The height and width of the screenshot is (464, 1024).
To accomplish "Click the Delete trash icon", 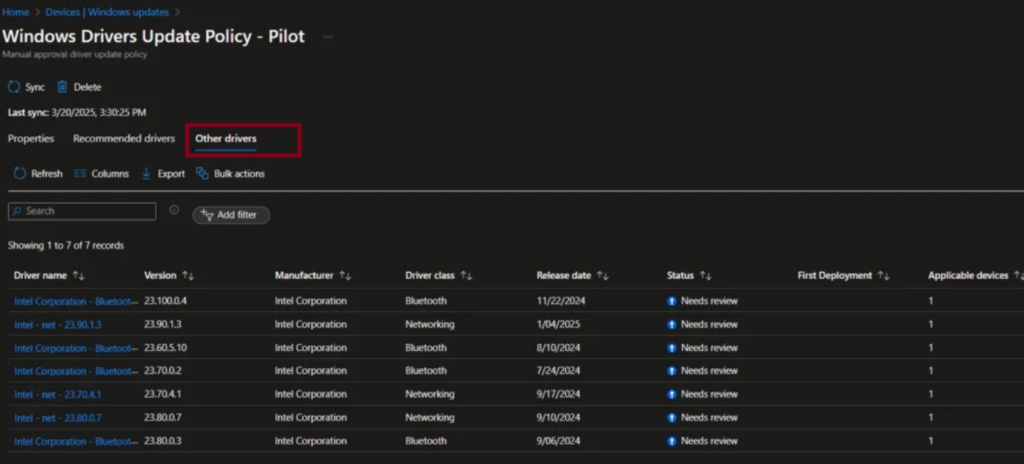I will pos(62,87).
